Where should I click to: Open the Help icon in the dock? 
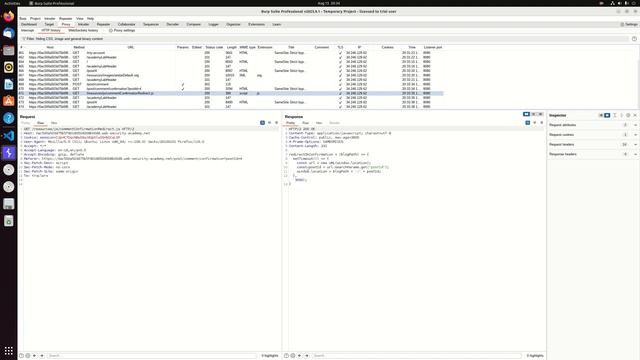coord(9,118)
